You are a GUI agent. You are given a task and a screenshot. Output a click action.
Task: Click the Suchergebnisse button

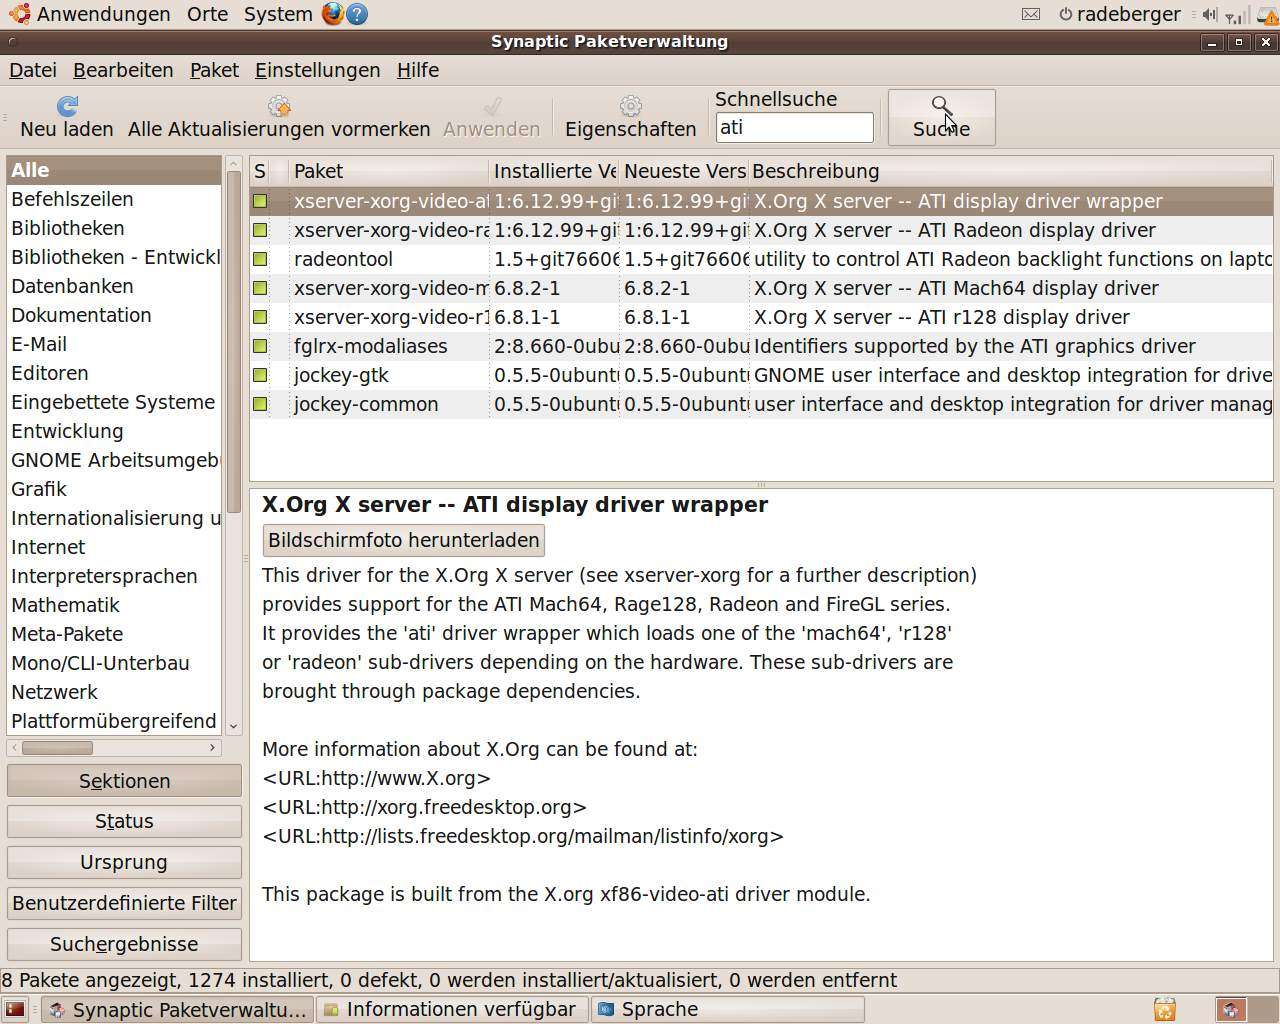[124, 944]
